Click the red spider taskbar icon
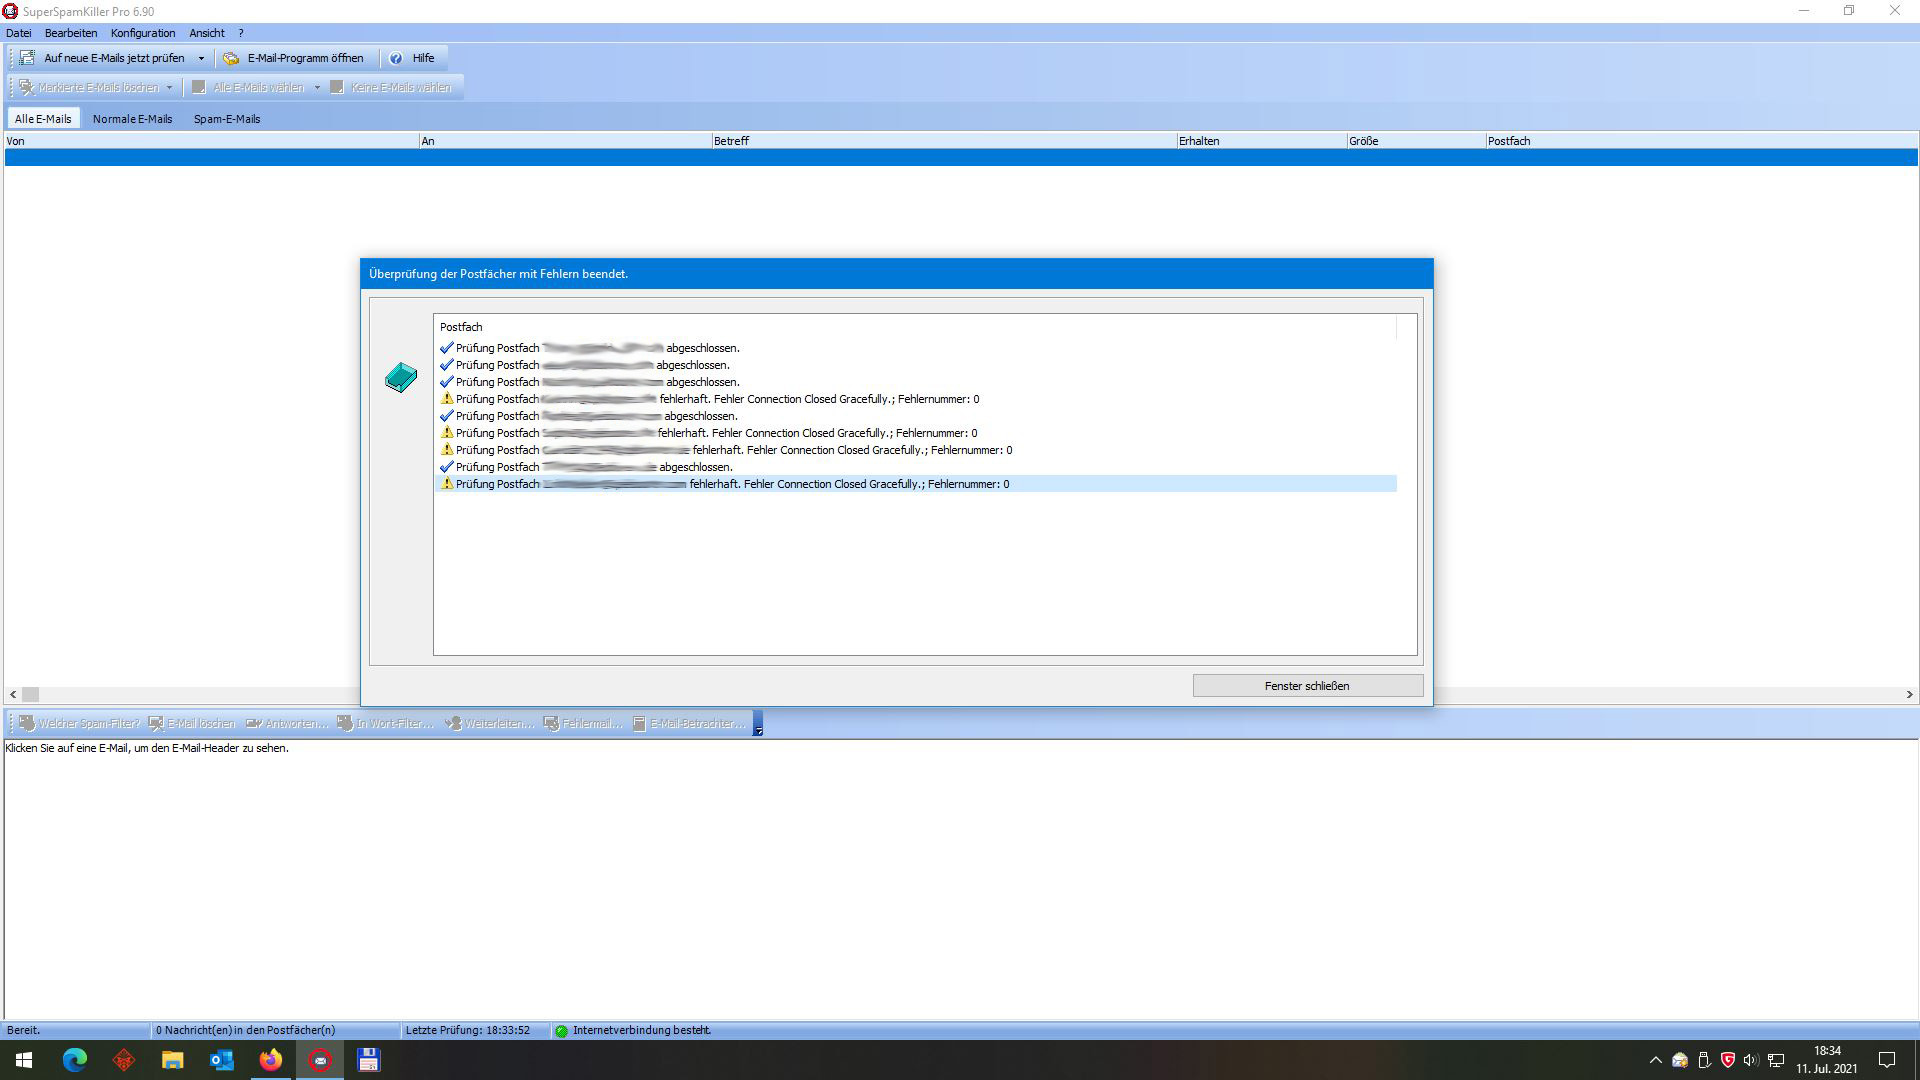Image resolution: width=1920 pixels, height=1080 pixels. (x=124, y=1060)
